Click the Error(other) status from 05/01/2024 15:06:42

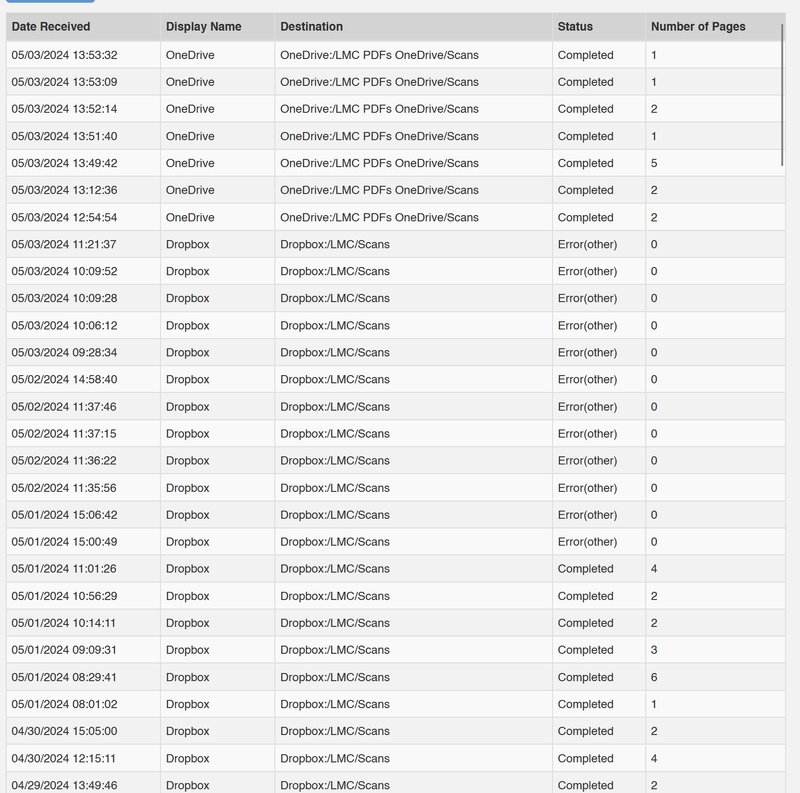click(586, 514)
